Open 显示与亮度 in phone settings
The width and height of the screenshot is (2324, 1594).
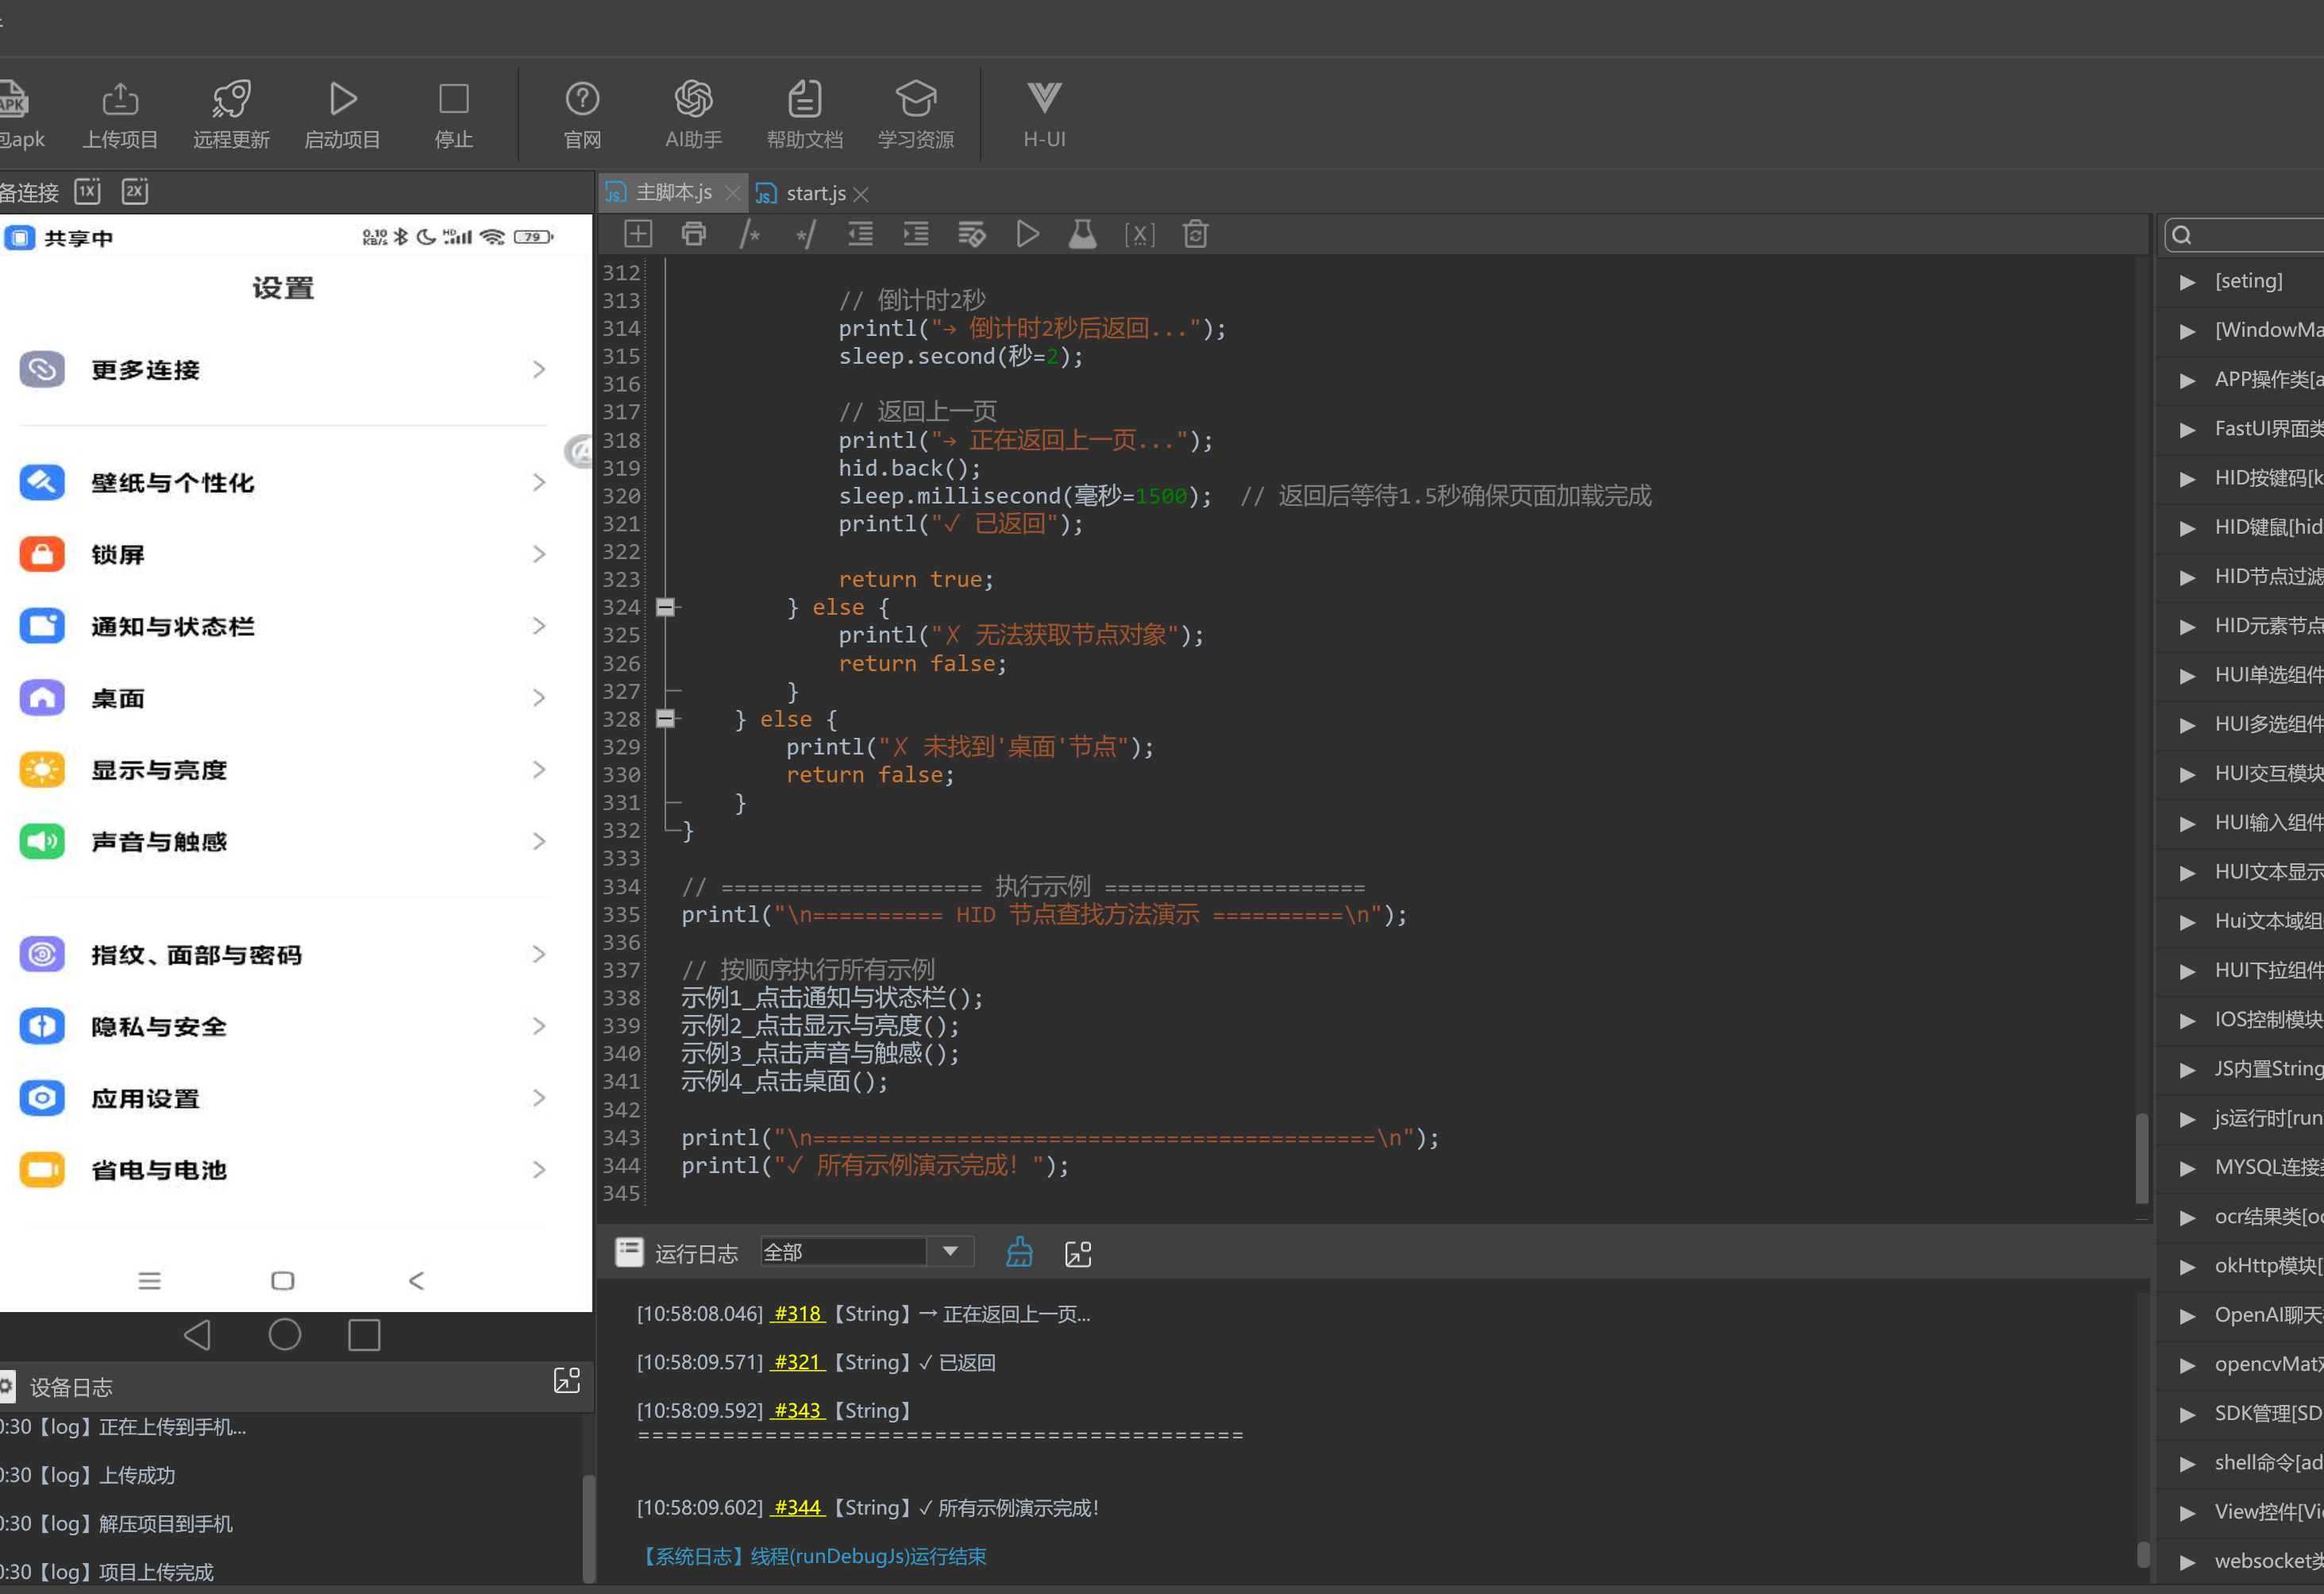click(x=283, y=770)
